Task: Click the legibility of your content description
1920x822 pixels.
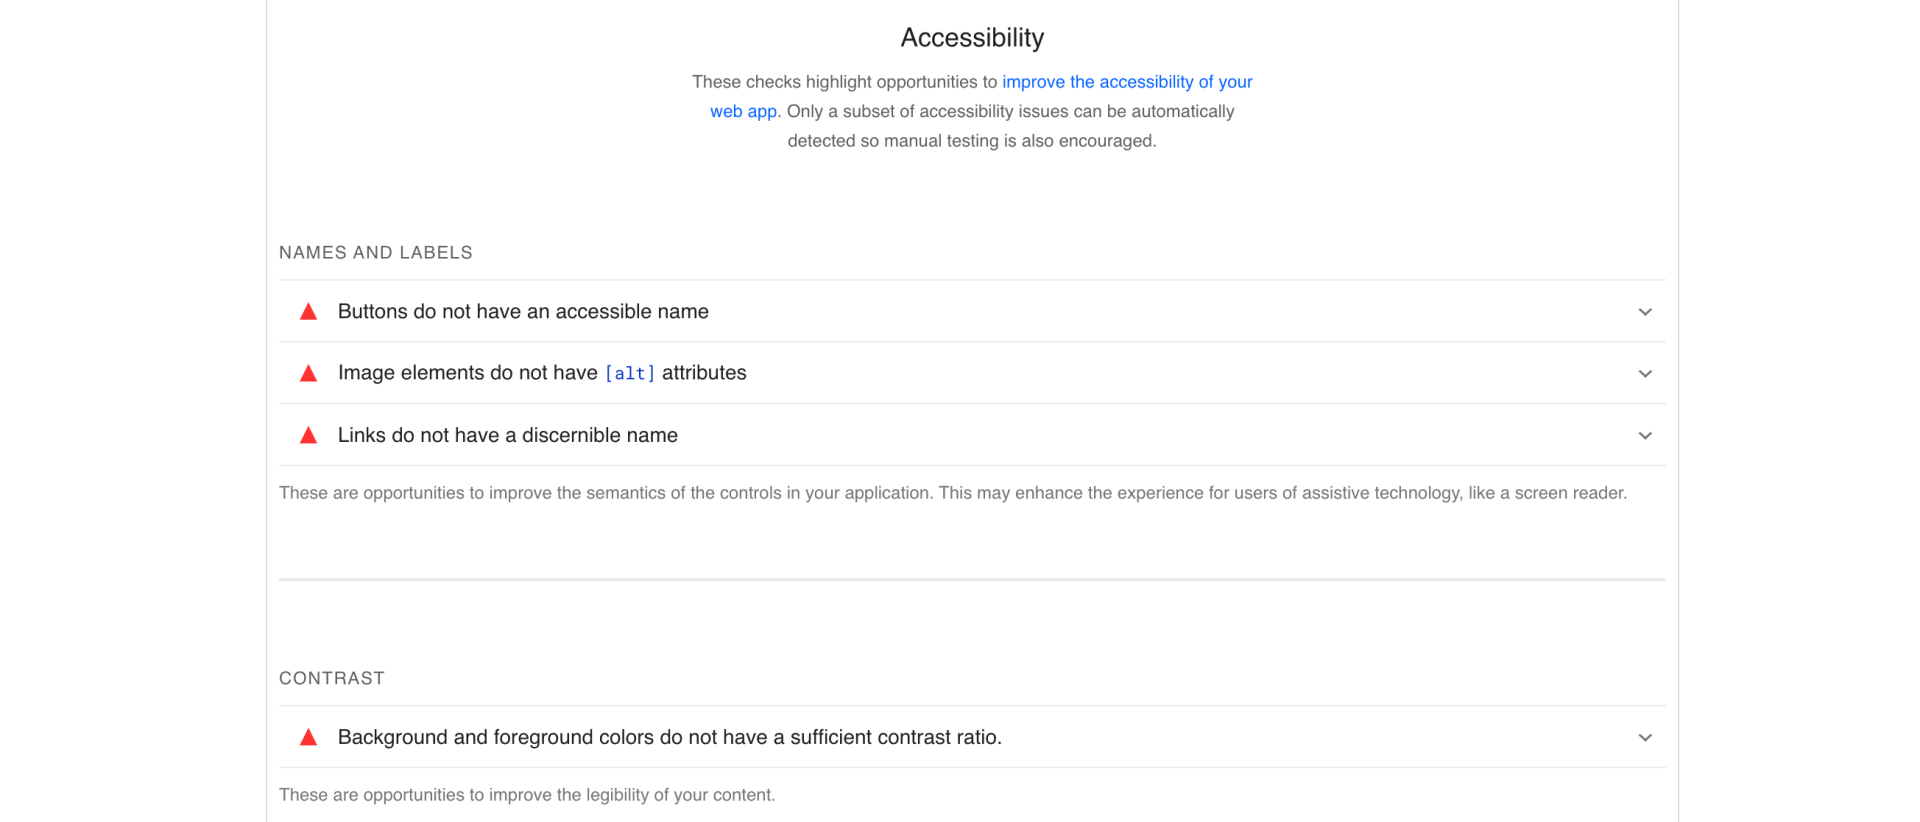Action: [x=527, y=795]
